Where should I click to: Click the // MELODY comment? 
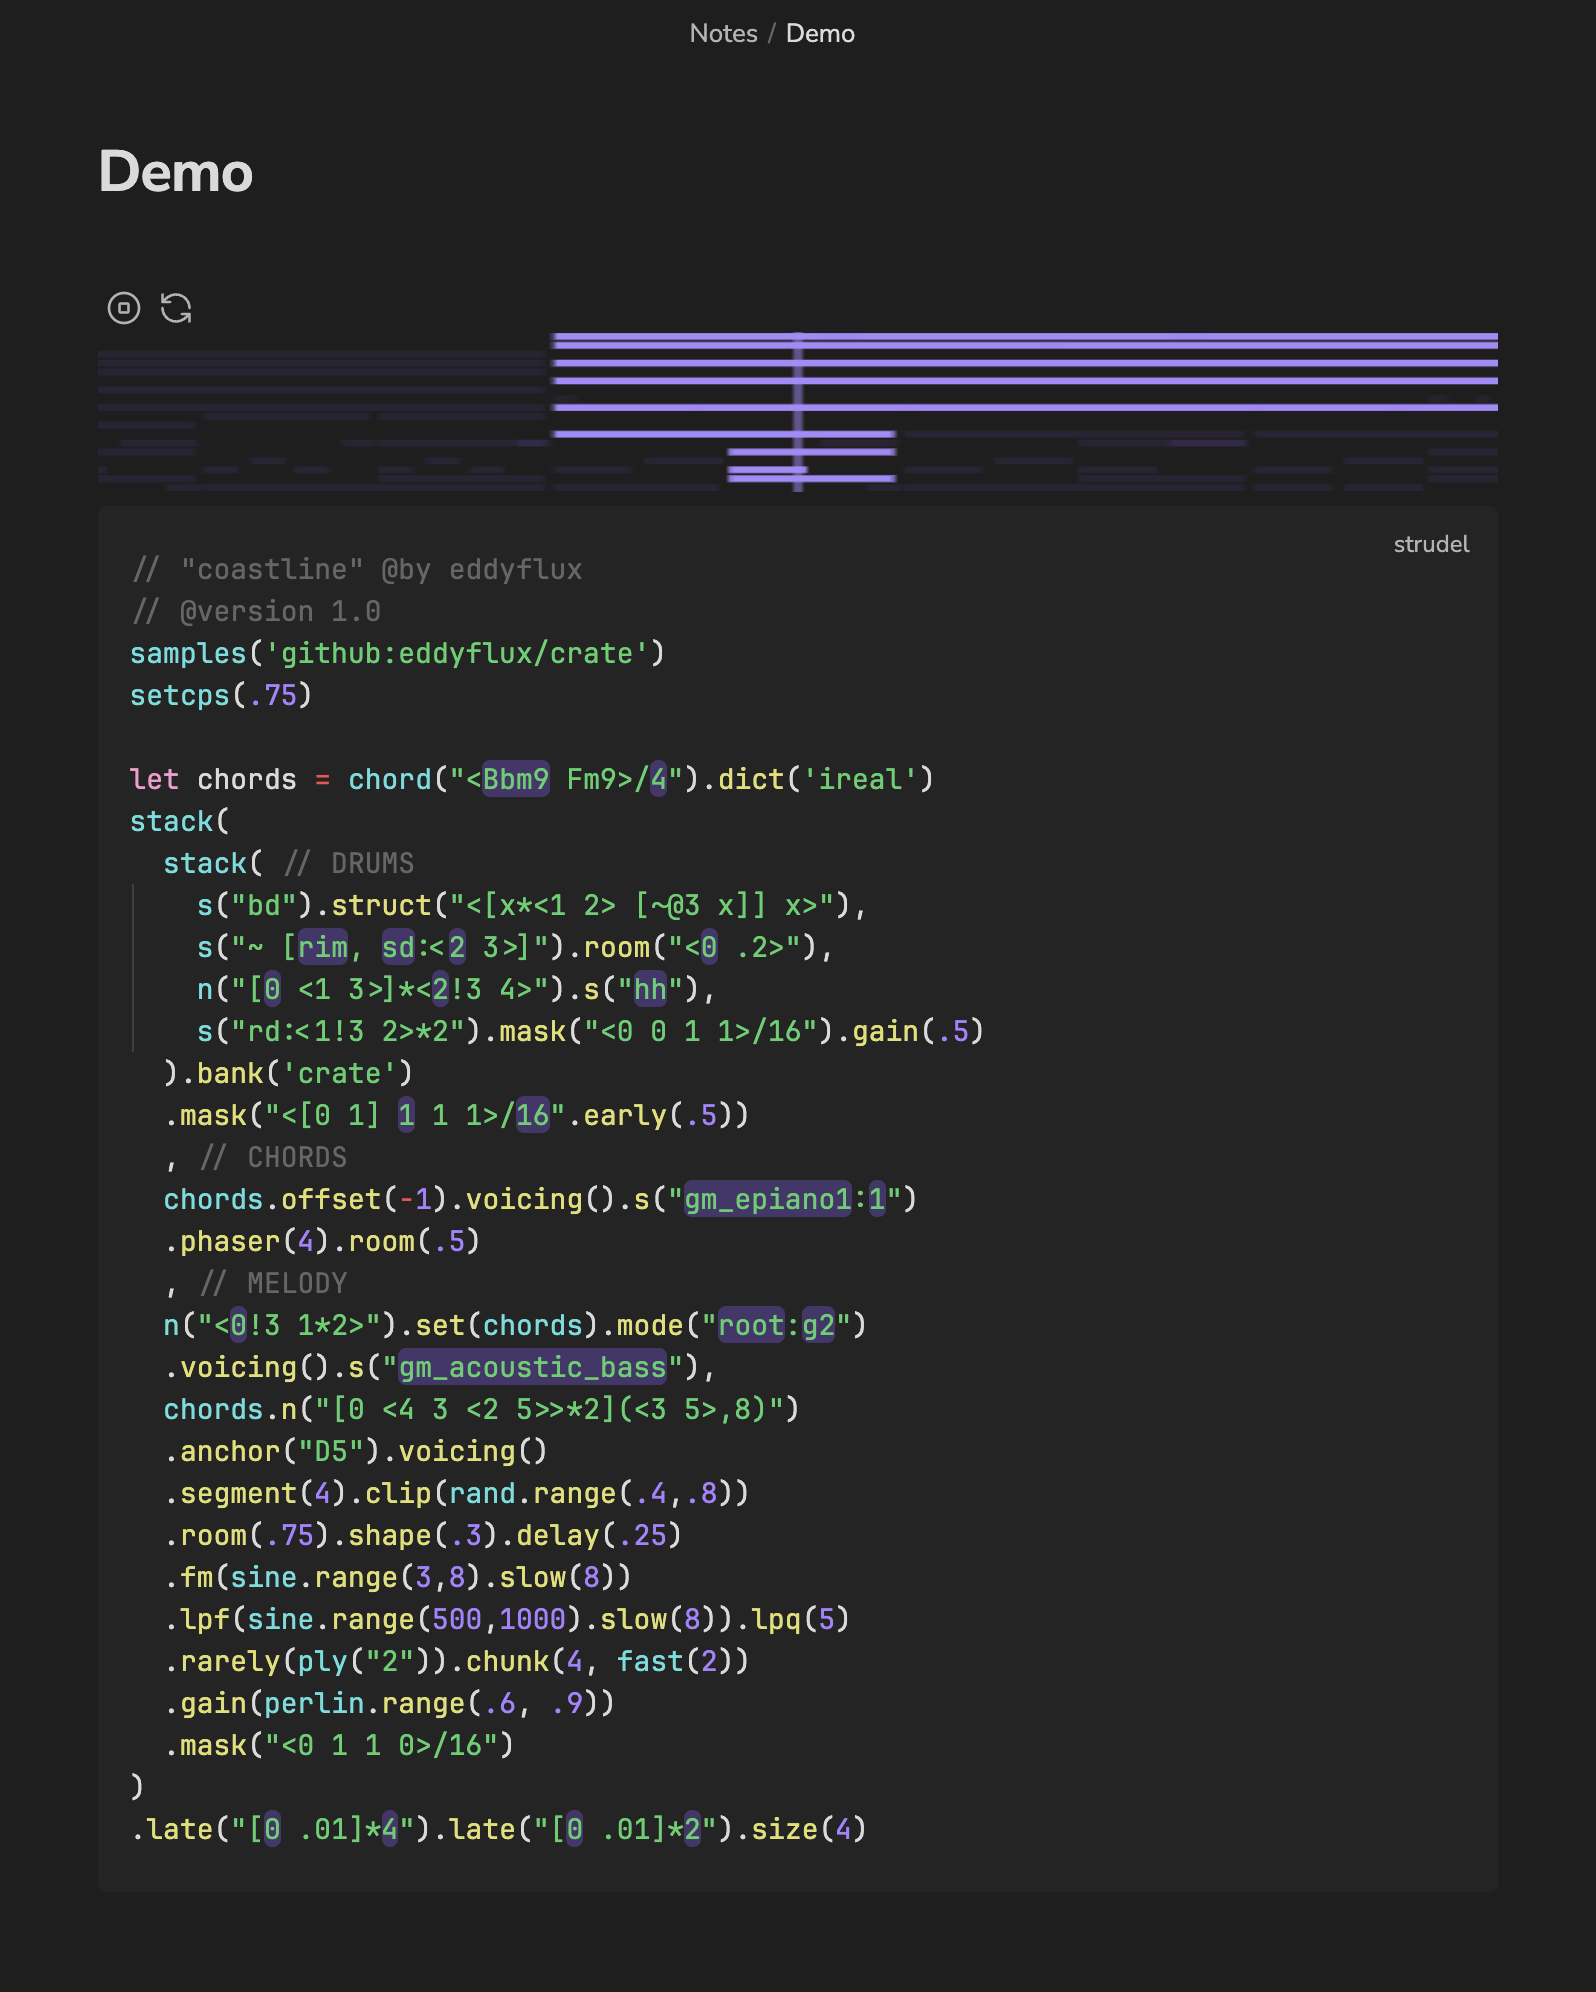pos(273,1283)
